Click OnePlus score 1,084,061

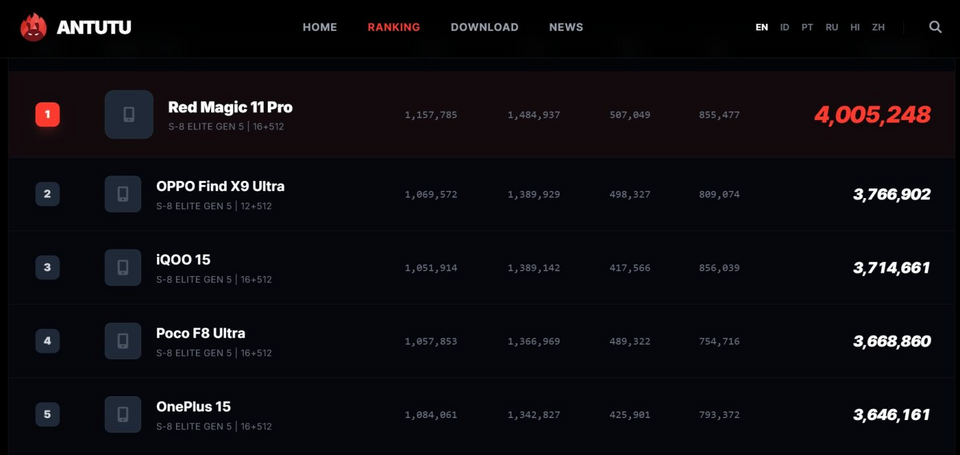[x=431, y=415]
